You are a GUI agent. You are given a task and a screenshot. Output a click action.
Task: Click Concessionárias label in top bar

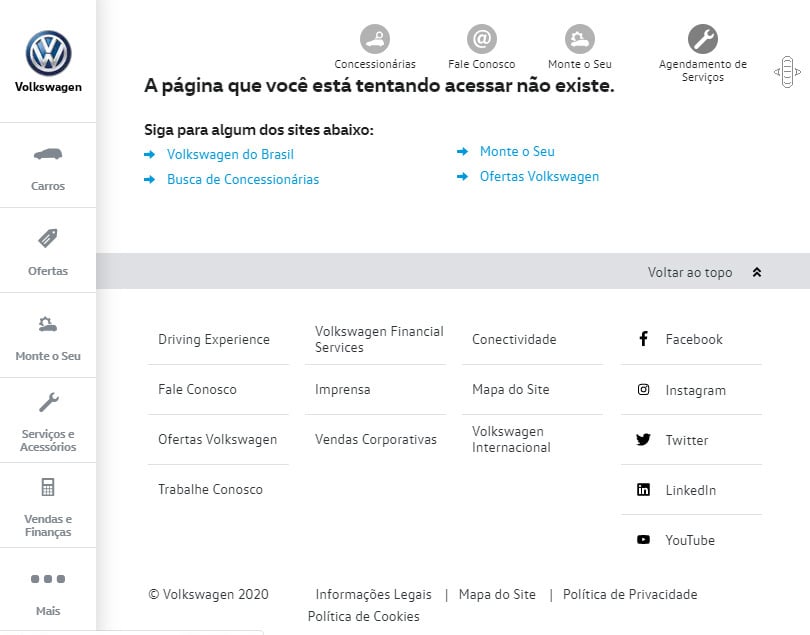pyautogui.click(x=375, y=64)
